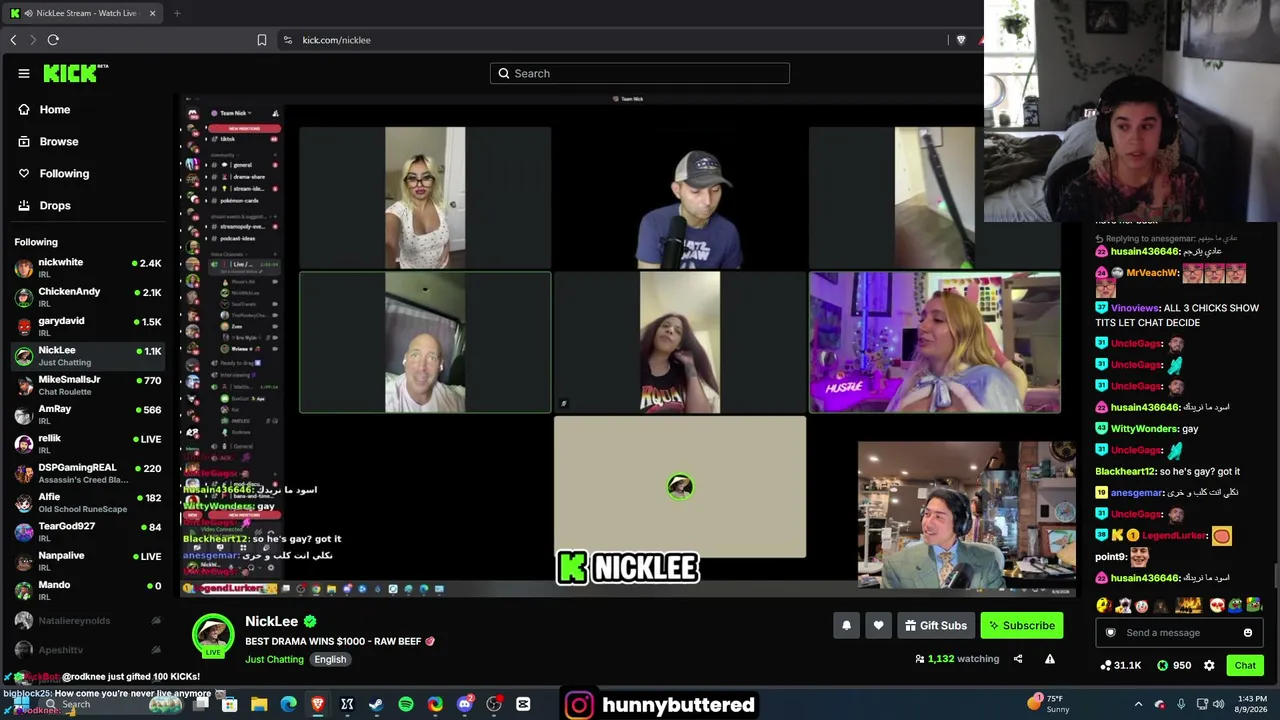This screenshot has height=720, width=1280.
Task: Open ChickenAndy channel in Following list
Action: coord(88,297)
